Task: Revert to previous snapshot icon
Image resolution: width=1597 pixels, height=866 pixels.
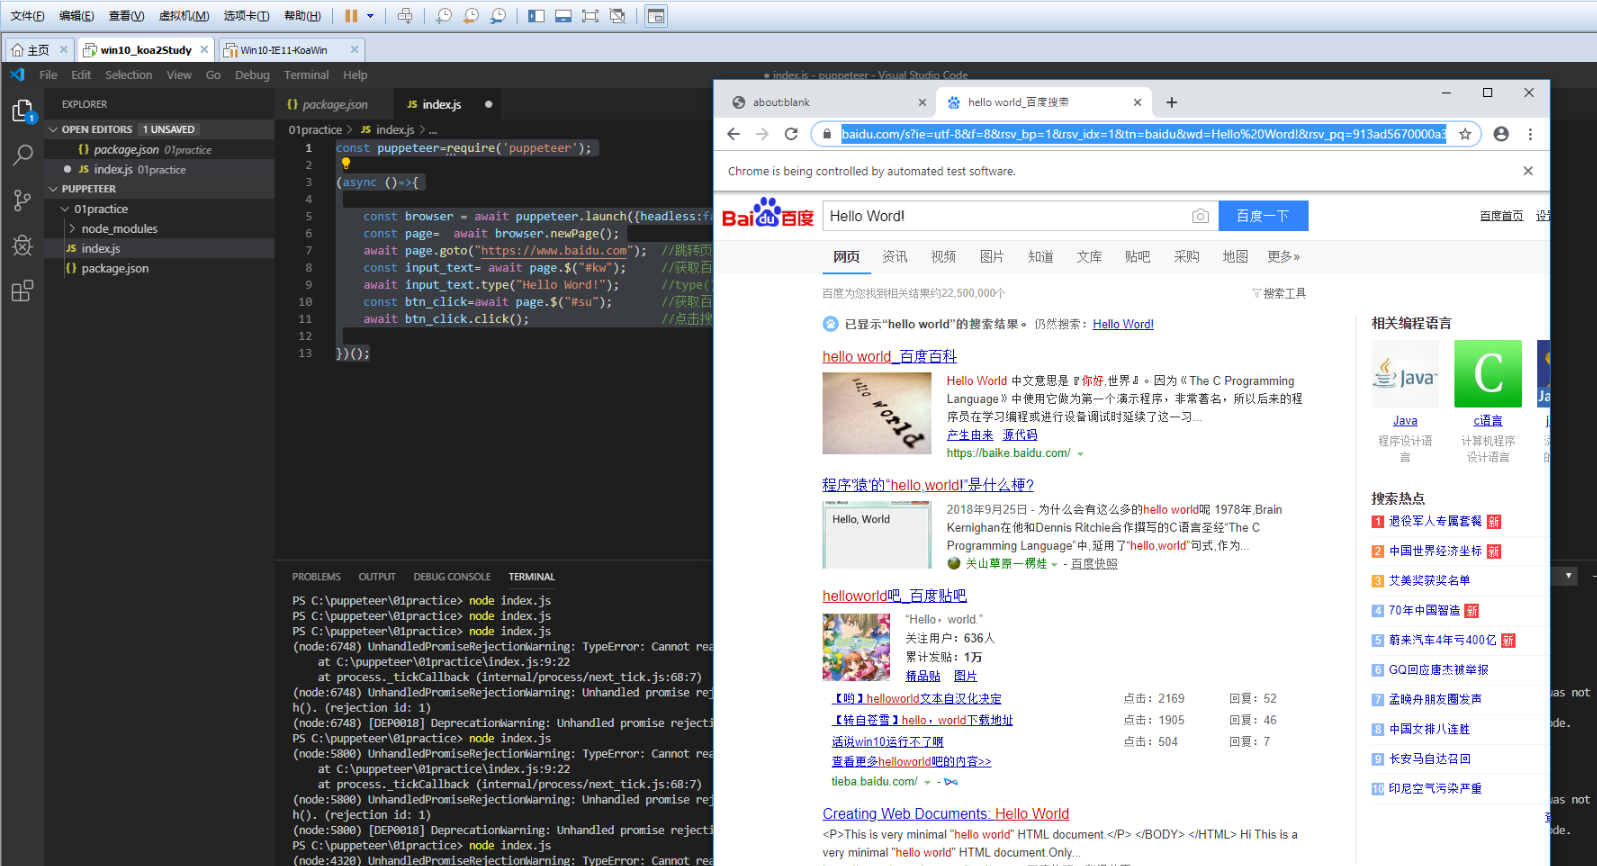Action: point(471,16)
